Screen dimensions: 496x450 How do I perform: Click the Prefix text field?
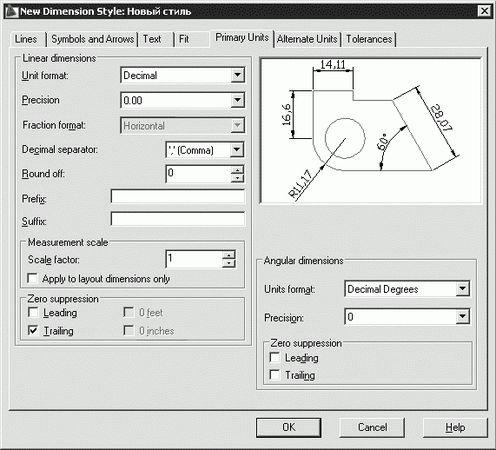coord(178,197)
